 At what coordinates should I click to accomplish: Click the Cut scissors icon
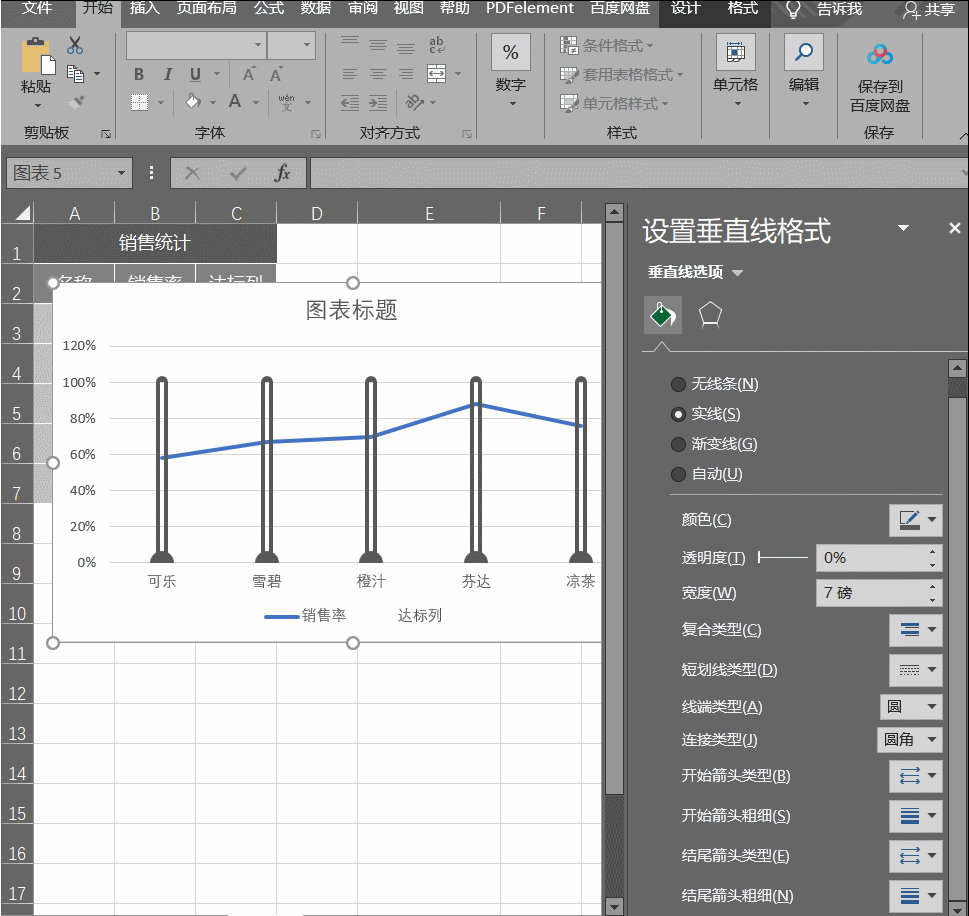[x=75, y=45]
